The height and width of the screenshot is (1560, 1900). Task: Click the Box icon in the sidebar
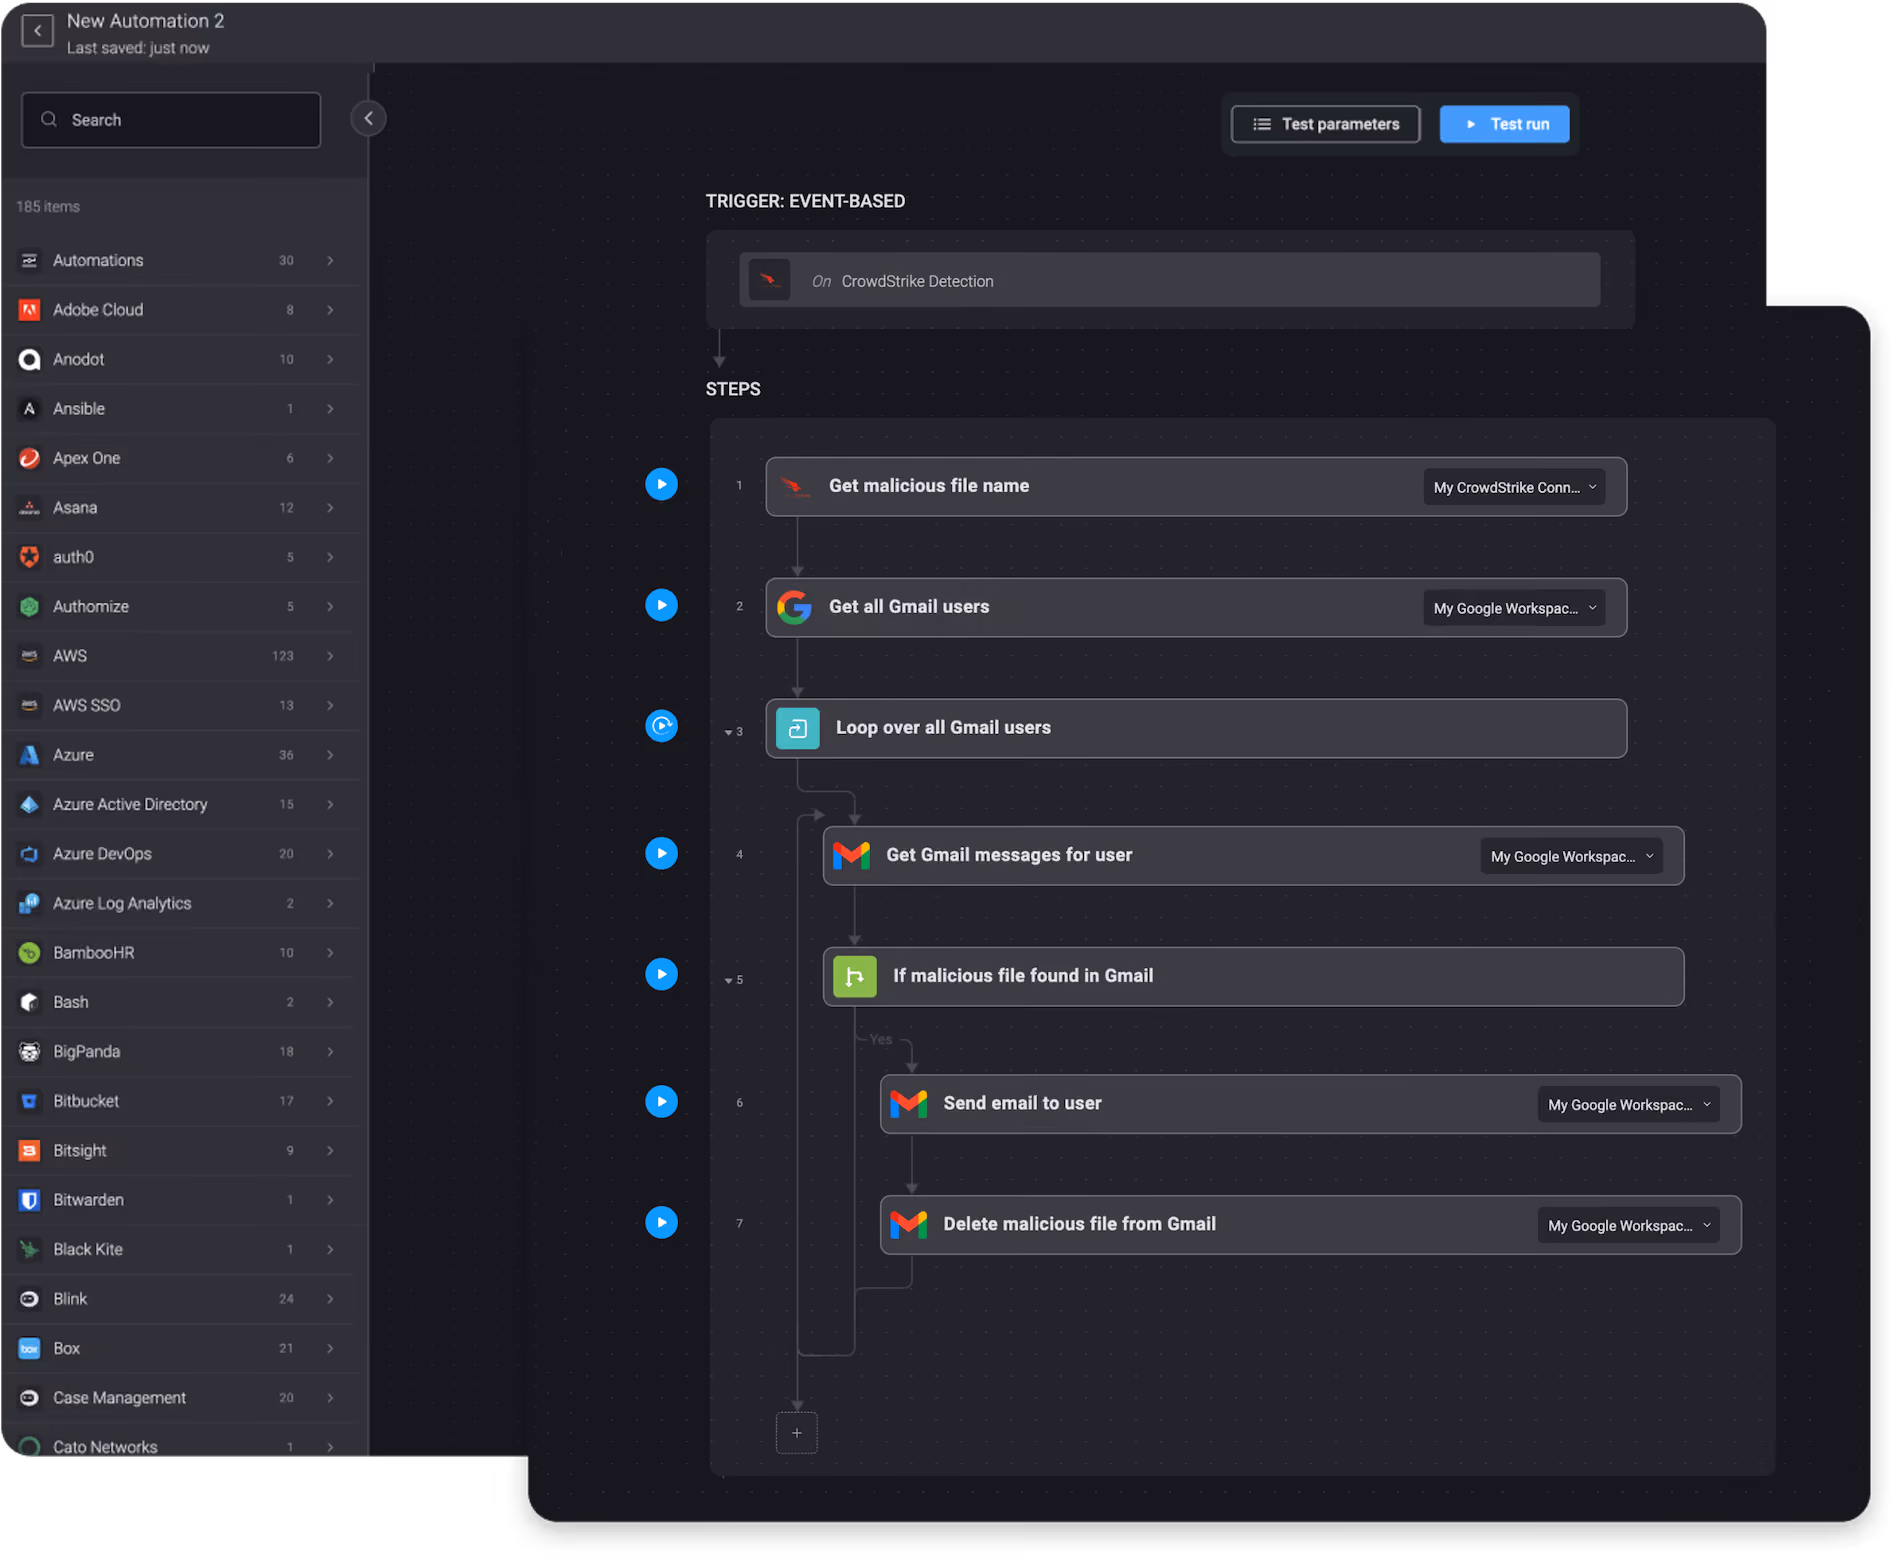coord(30,1349)
